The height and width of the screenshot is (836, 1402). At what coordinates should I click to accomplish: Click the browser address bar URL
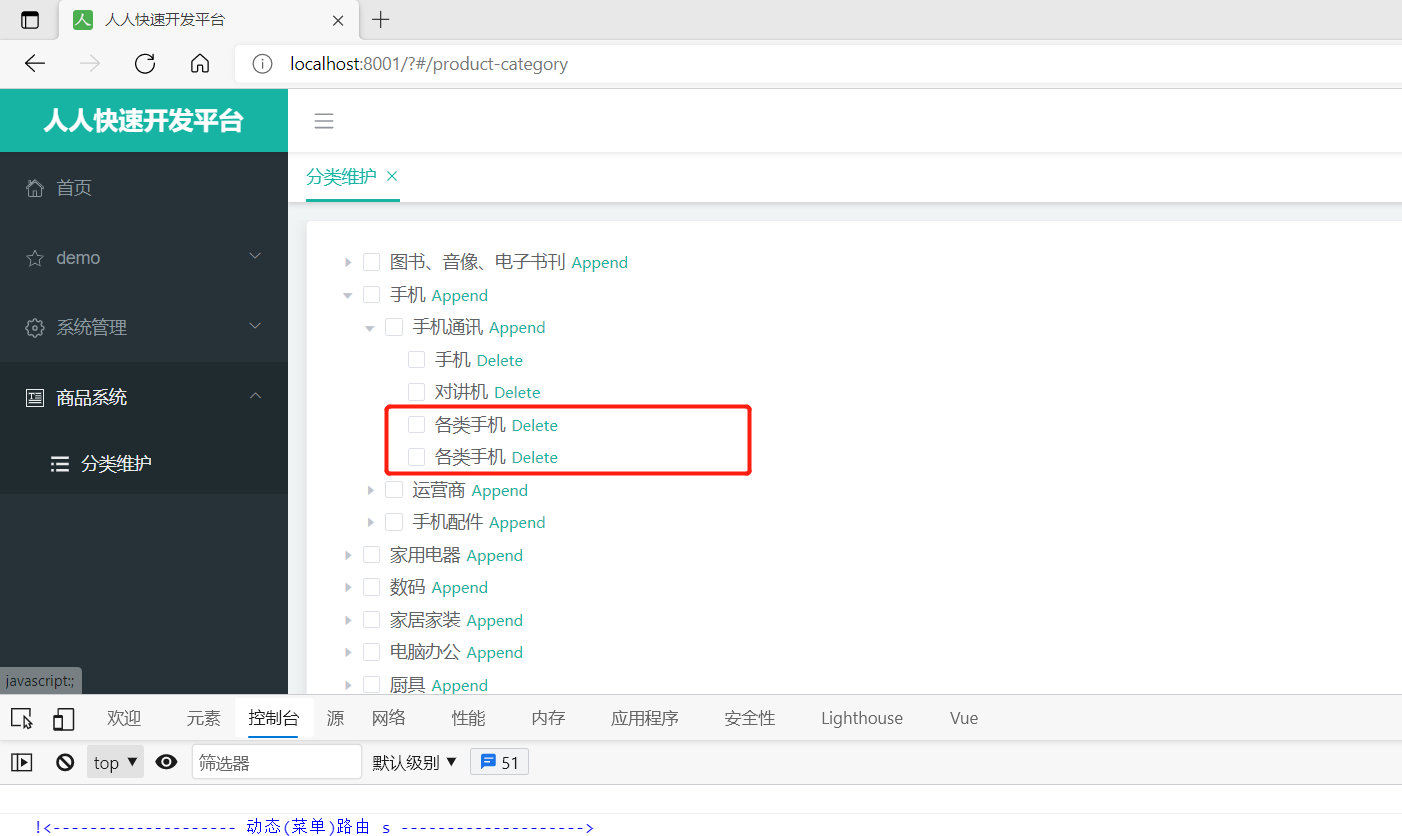tap(429, 64)
